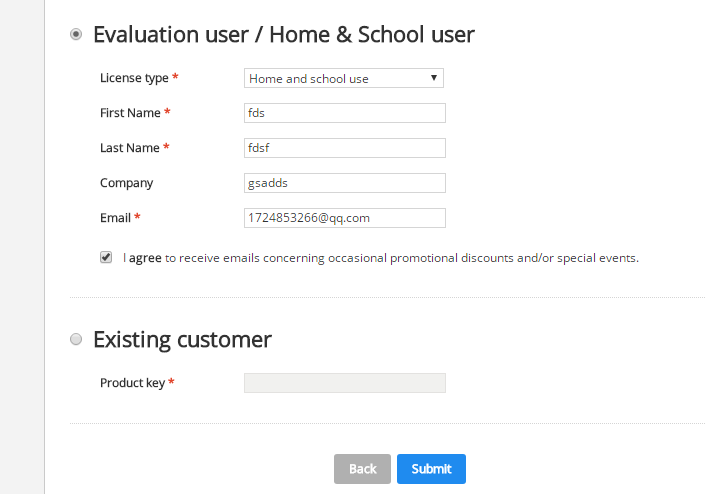Click the blue Submit button

tap(431, 469)
